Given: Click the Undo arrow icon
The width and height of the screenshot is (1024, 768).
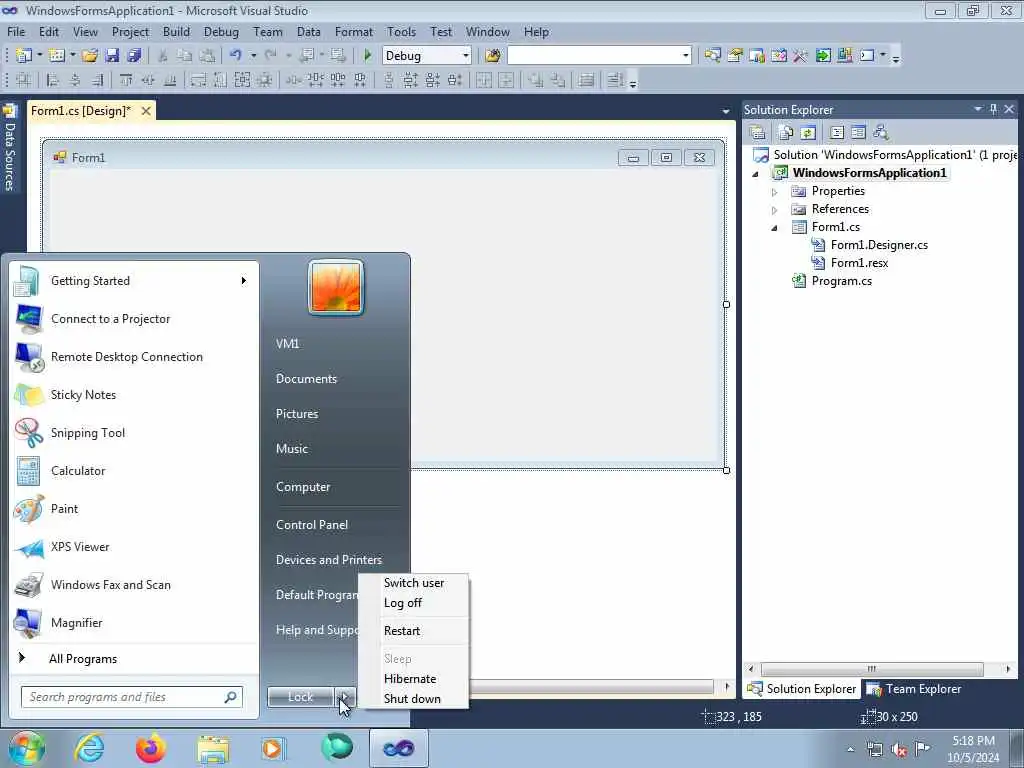Looking at the screenshot, I should (236, 56).
